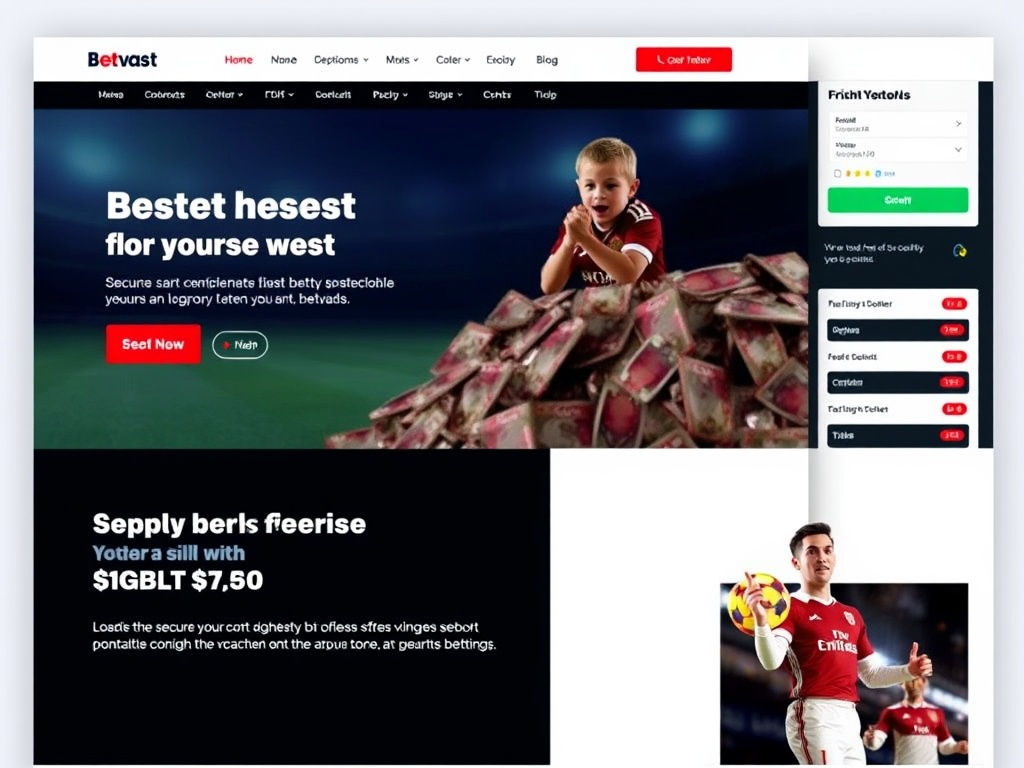Image resolution: width=1024 pixels, height=768 pixels.
Task: Select the Home menu item
Action: tap(238, 59)
